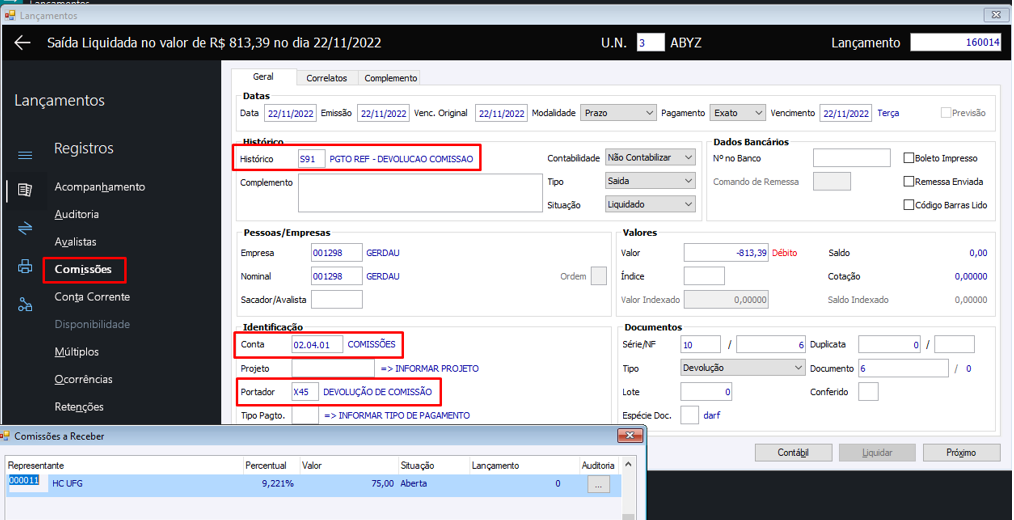Image resolution: width=1014 pixels, height=520 pixels.
Task: Open Acompanhamento in the Registros menu
Action: point(100,187)
